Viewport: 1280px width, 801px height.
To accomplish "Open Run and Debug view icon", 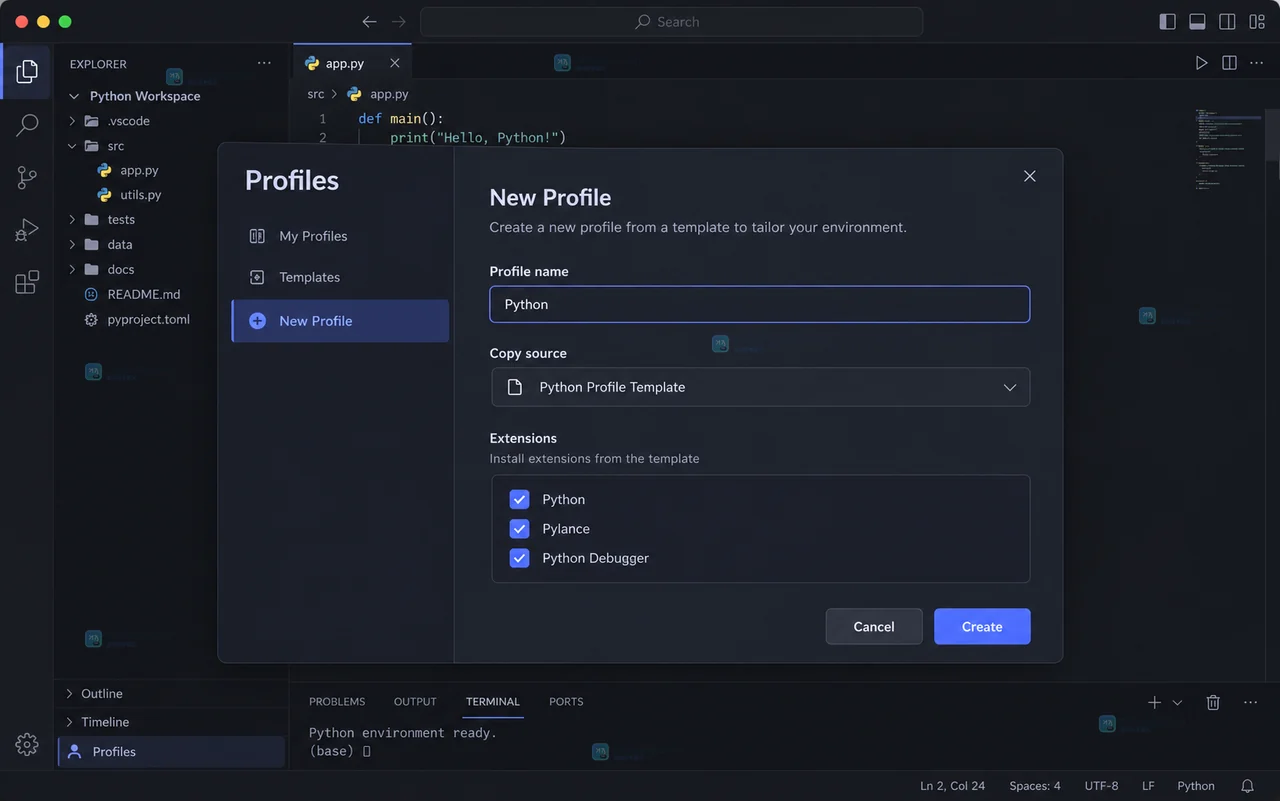I will click(x=27, y=231).
